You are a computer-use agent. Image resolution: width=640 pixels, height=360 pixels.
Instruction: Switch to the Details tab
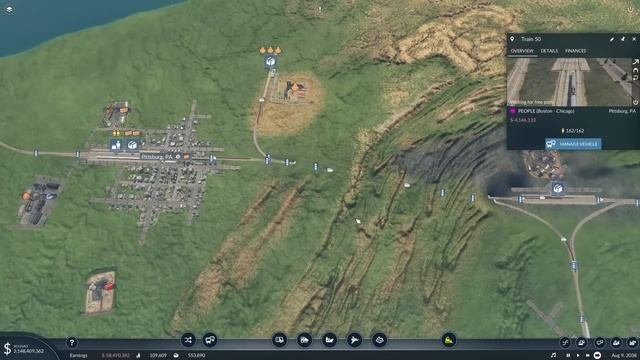(549, 51)
